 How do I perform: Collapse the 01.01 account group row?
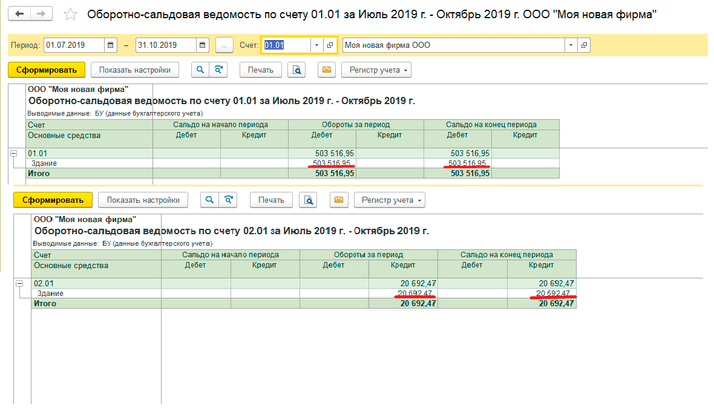(13, 153)
